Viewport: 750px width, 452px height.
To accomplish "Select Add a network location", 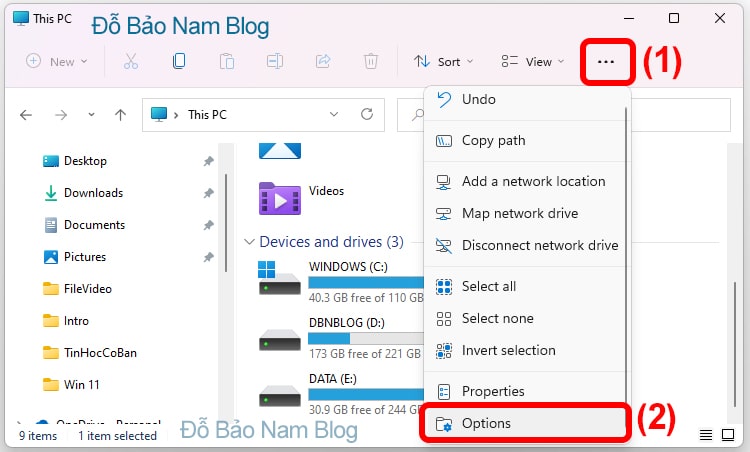I will tap(525, 182).
